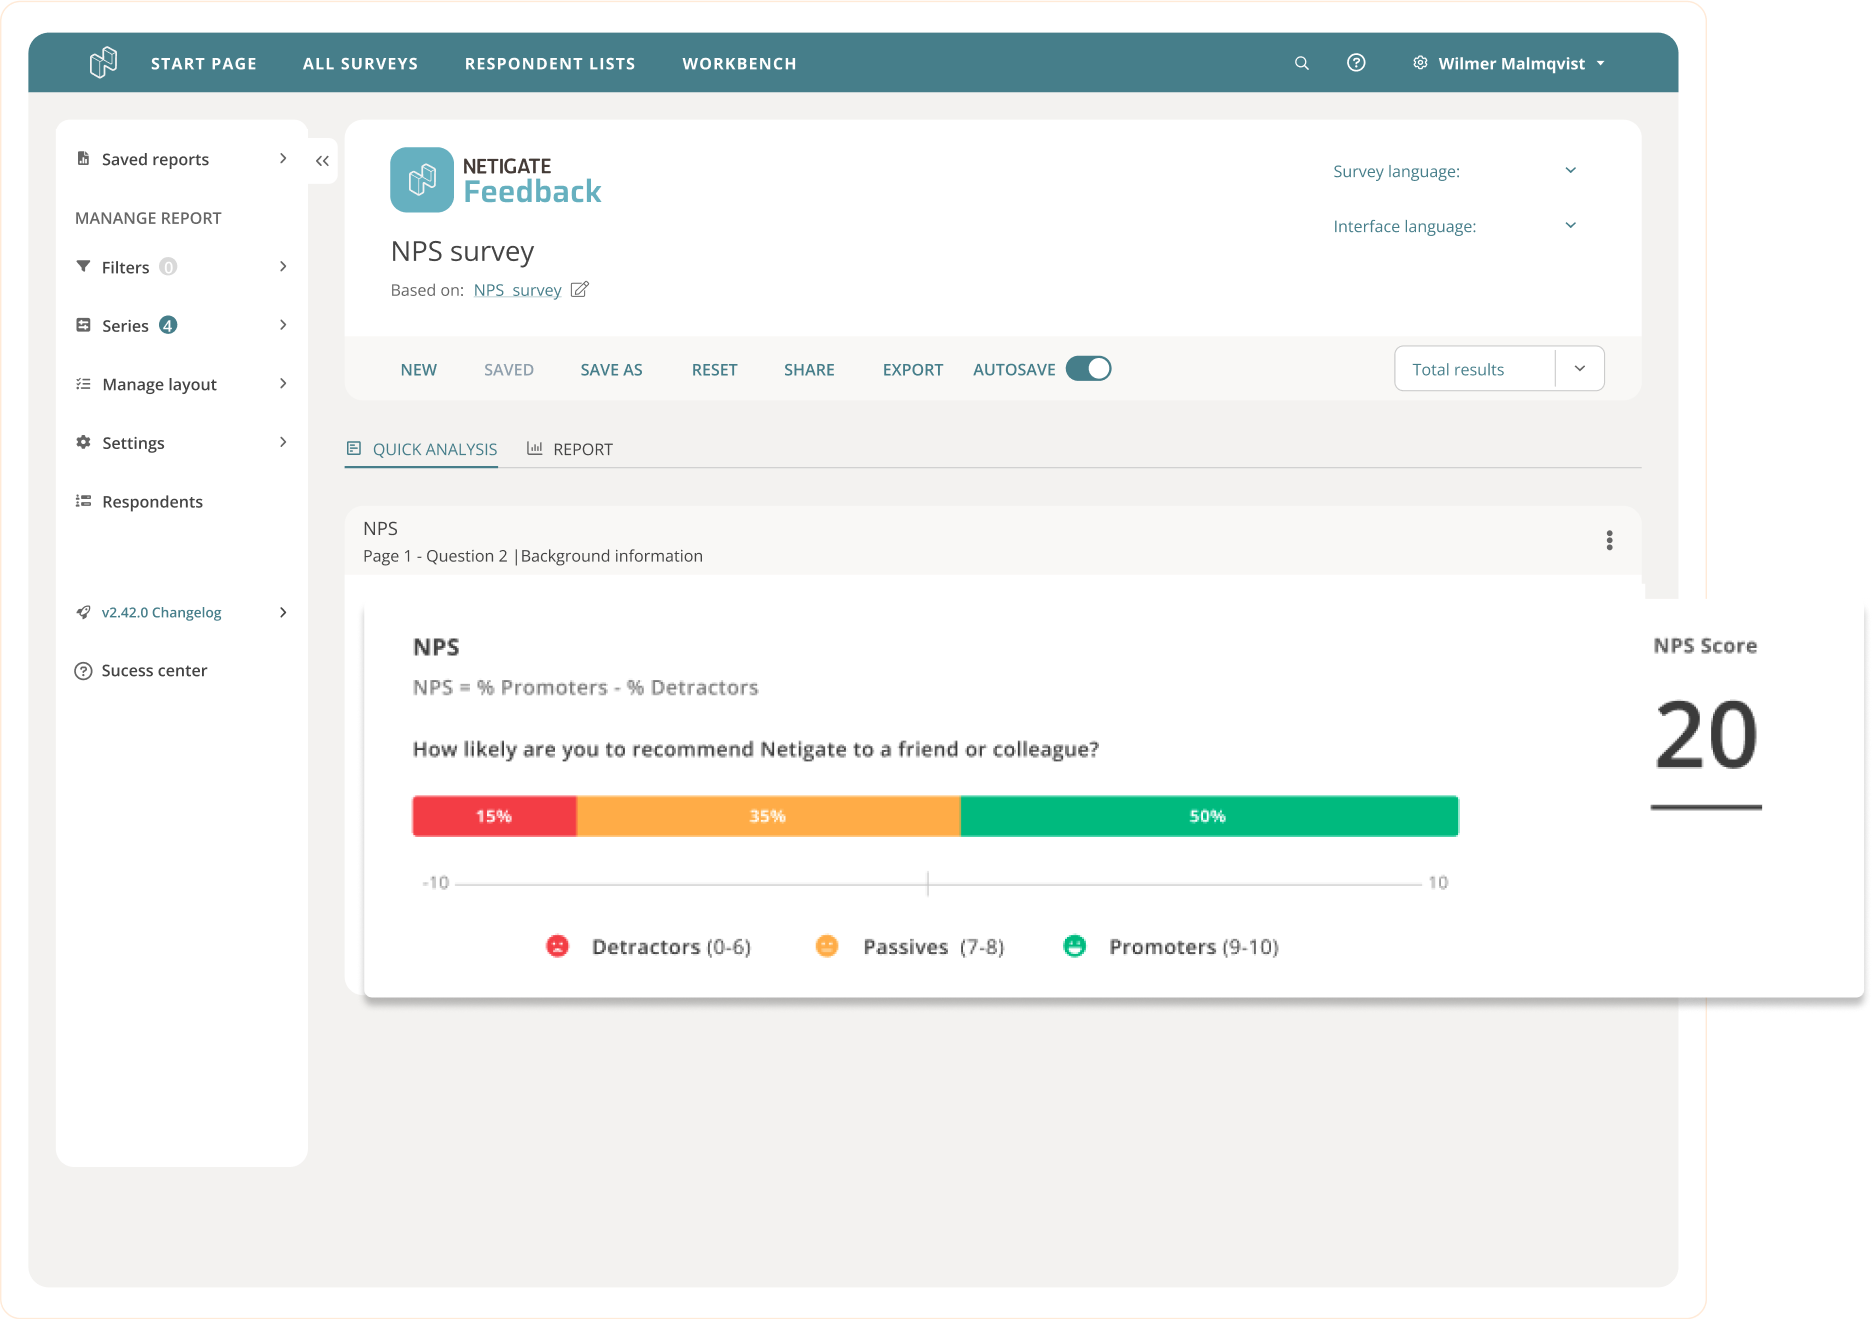Switch to the Report tab
This screenshot has height=1319, width=1873.
pos(570,449)
